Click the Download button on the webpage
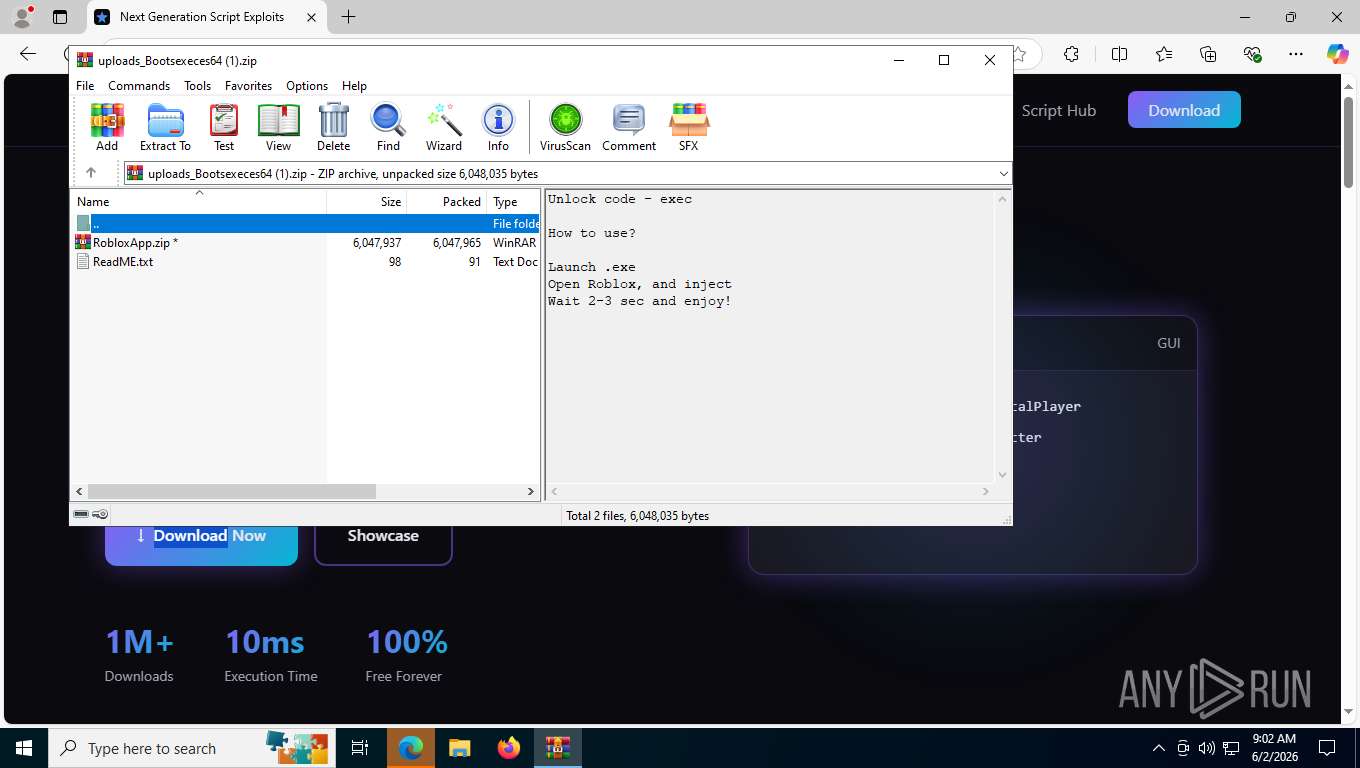Screen dimensions: 1360x768 (1184, 110)
